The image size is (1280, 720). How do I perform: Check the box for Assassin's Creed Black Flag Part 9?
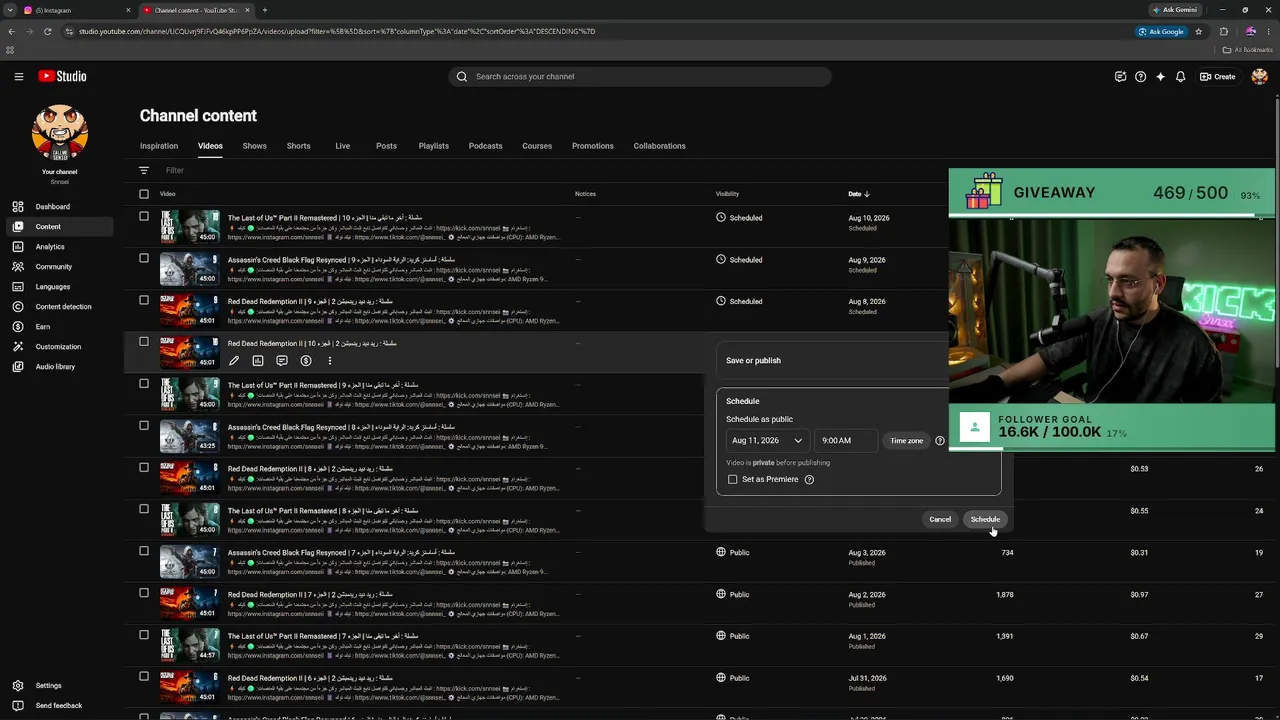pos(144,258)
